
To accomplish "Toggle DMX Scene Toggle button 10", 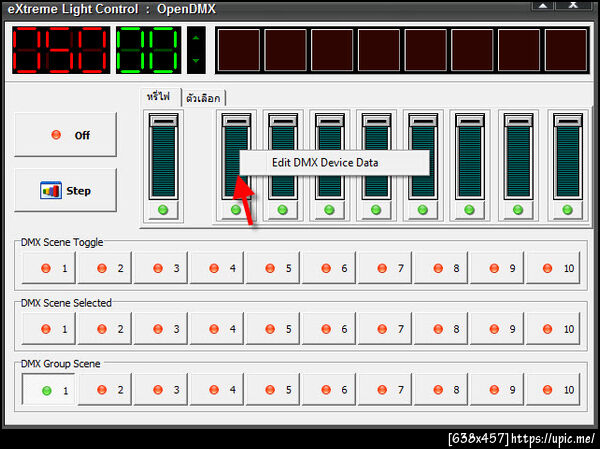I will [x=553, y=268].
